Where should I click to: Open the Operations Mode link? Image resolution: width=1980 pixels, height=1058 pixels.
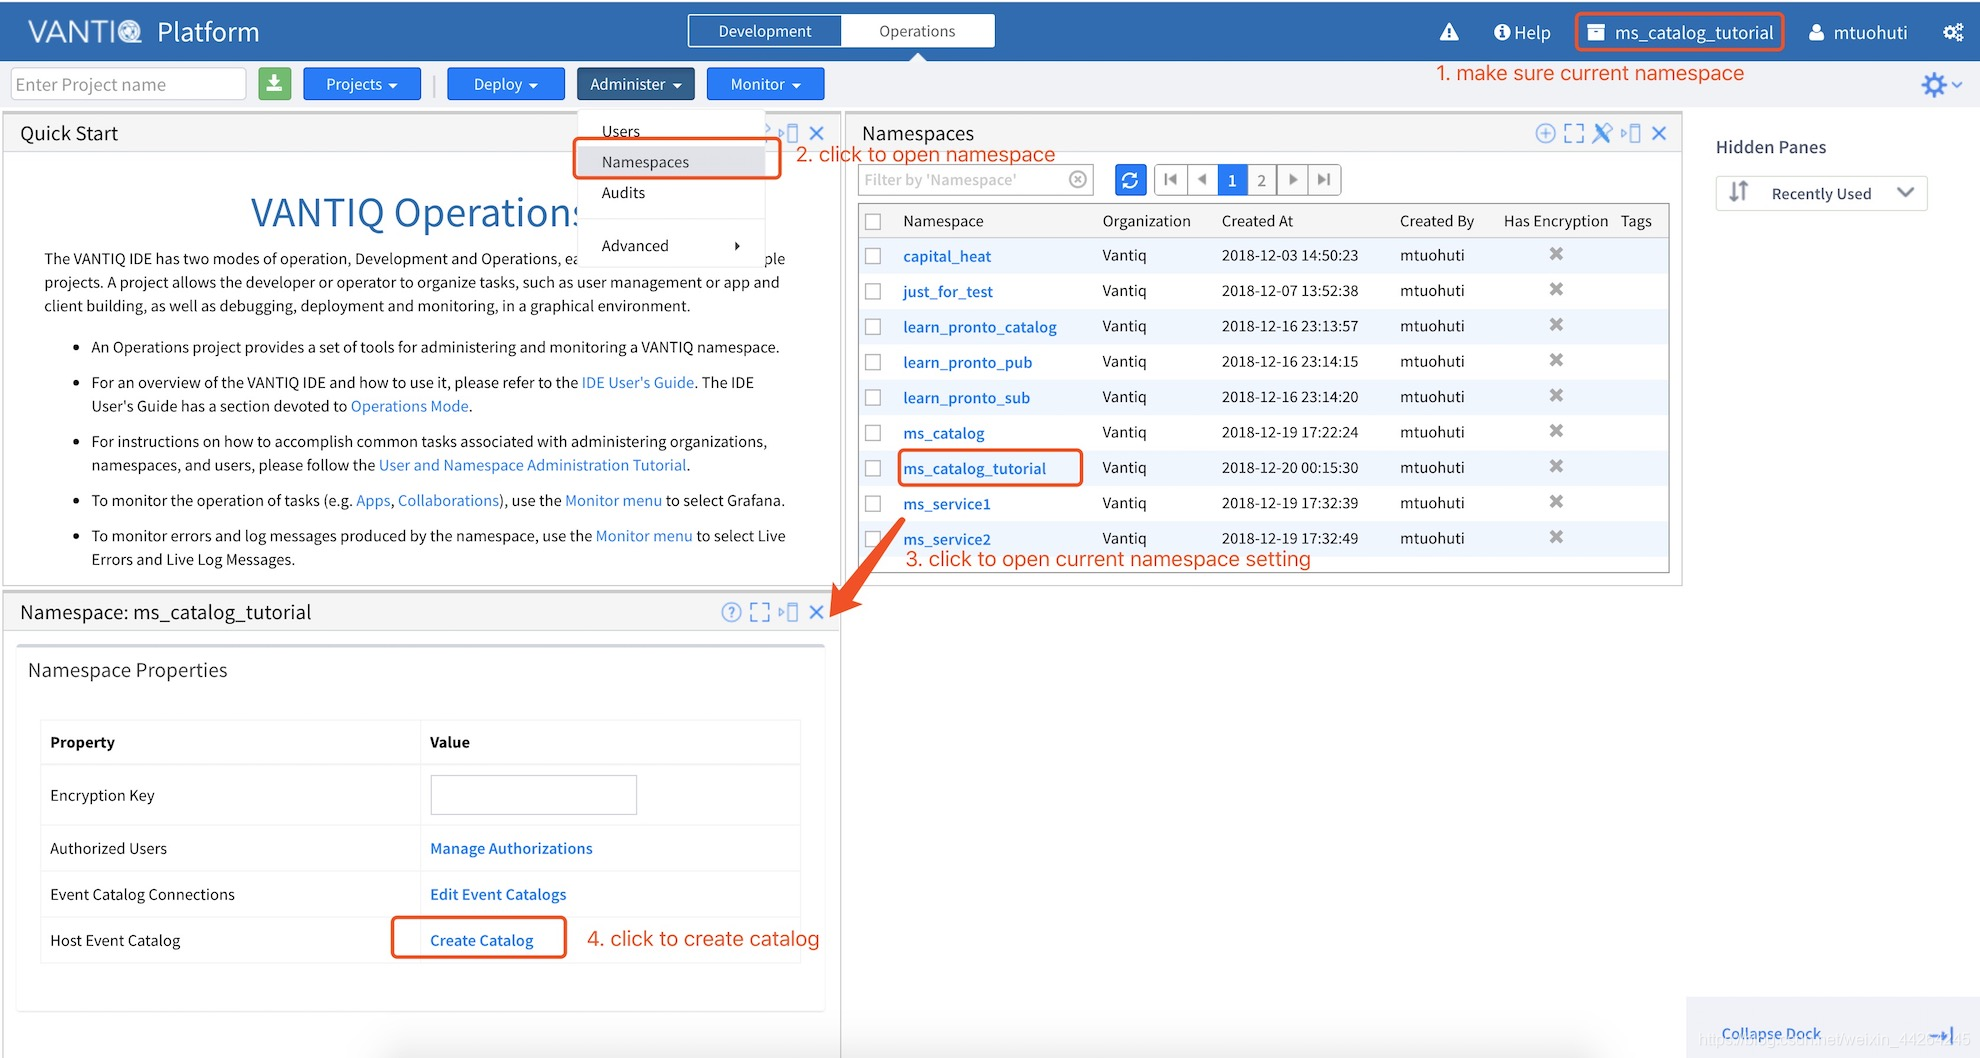click(x=410, y=406)
